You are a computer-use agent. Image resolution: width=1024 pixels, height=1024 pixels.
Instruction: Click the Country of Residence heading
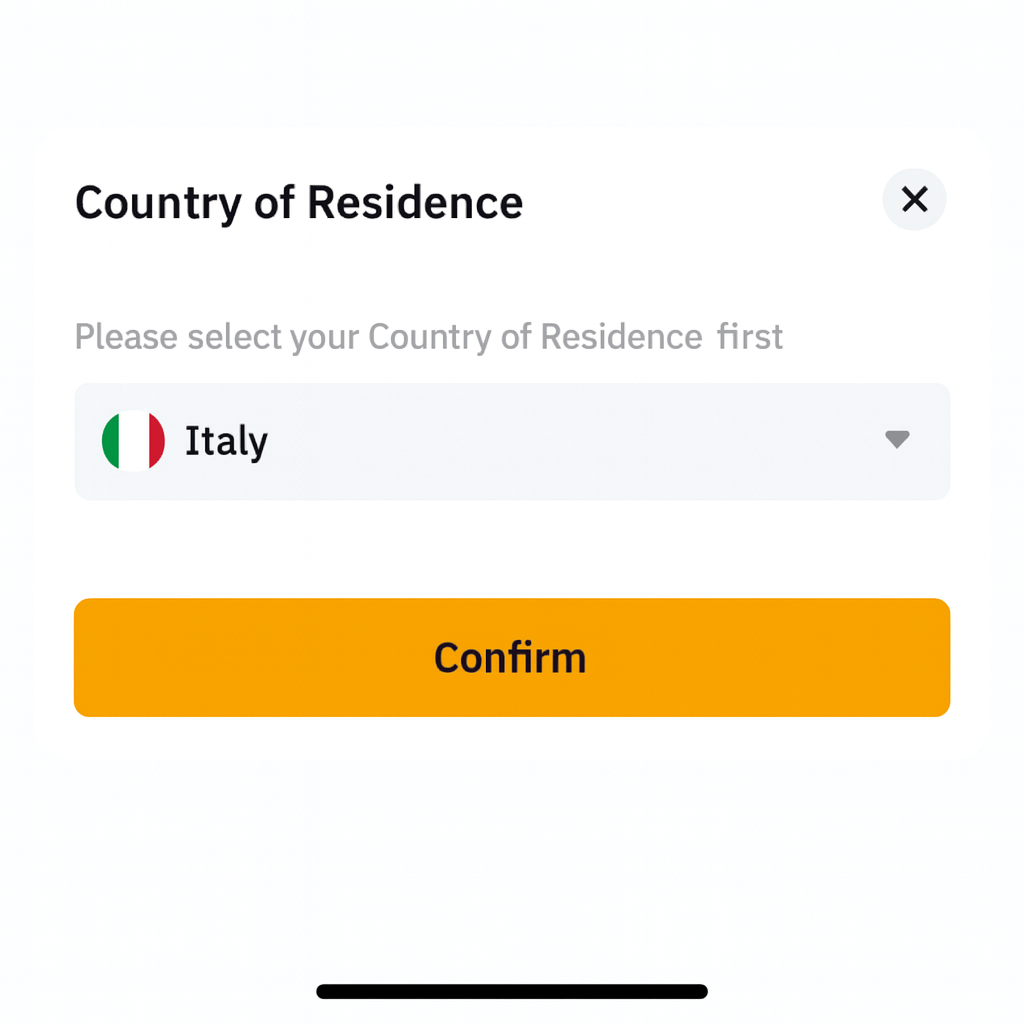(x=298, y=202)
